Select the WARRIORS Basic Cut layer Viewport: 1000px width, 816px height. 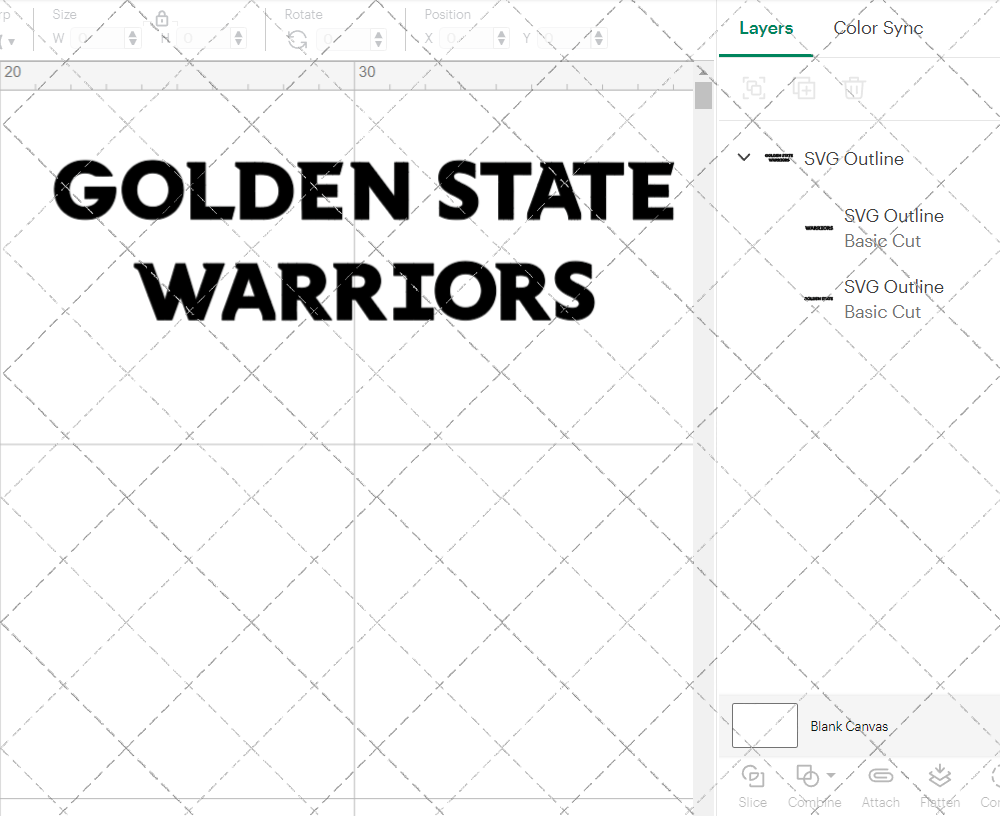pyautogui.click(x=893, y=228)
